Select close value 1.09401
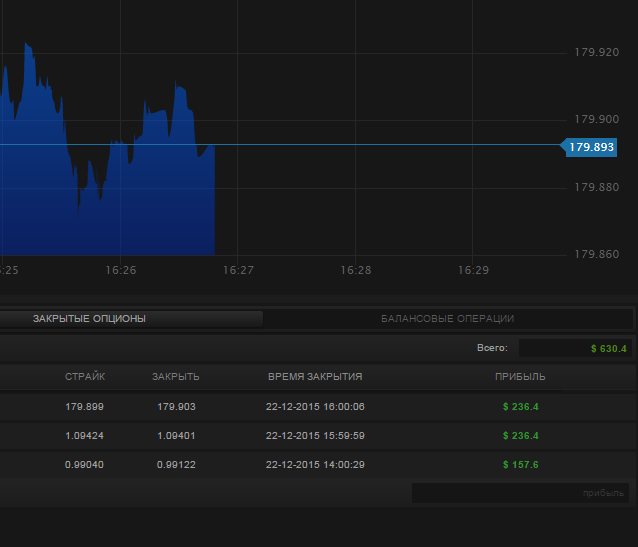Image resolution: width=638 pixels, height=547 pixels. coord(176,435)
